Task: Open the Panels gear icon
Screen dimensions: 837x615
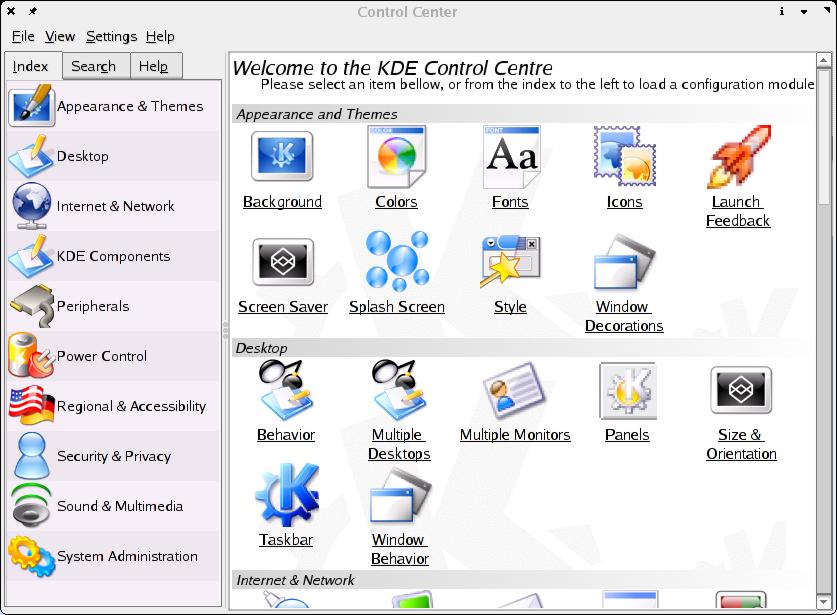Action: click(628, 390)
